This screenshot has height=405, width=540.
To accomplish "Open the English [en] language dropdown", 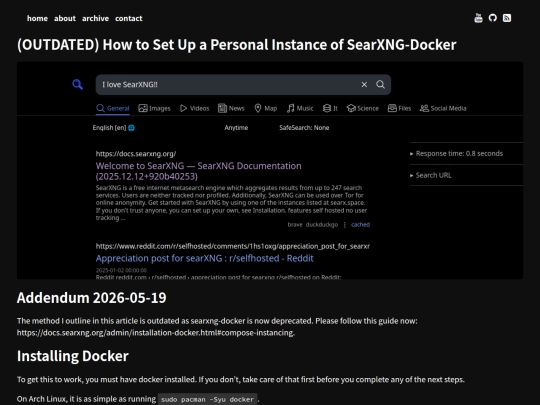I will tap(114, 128).
